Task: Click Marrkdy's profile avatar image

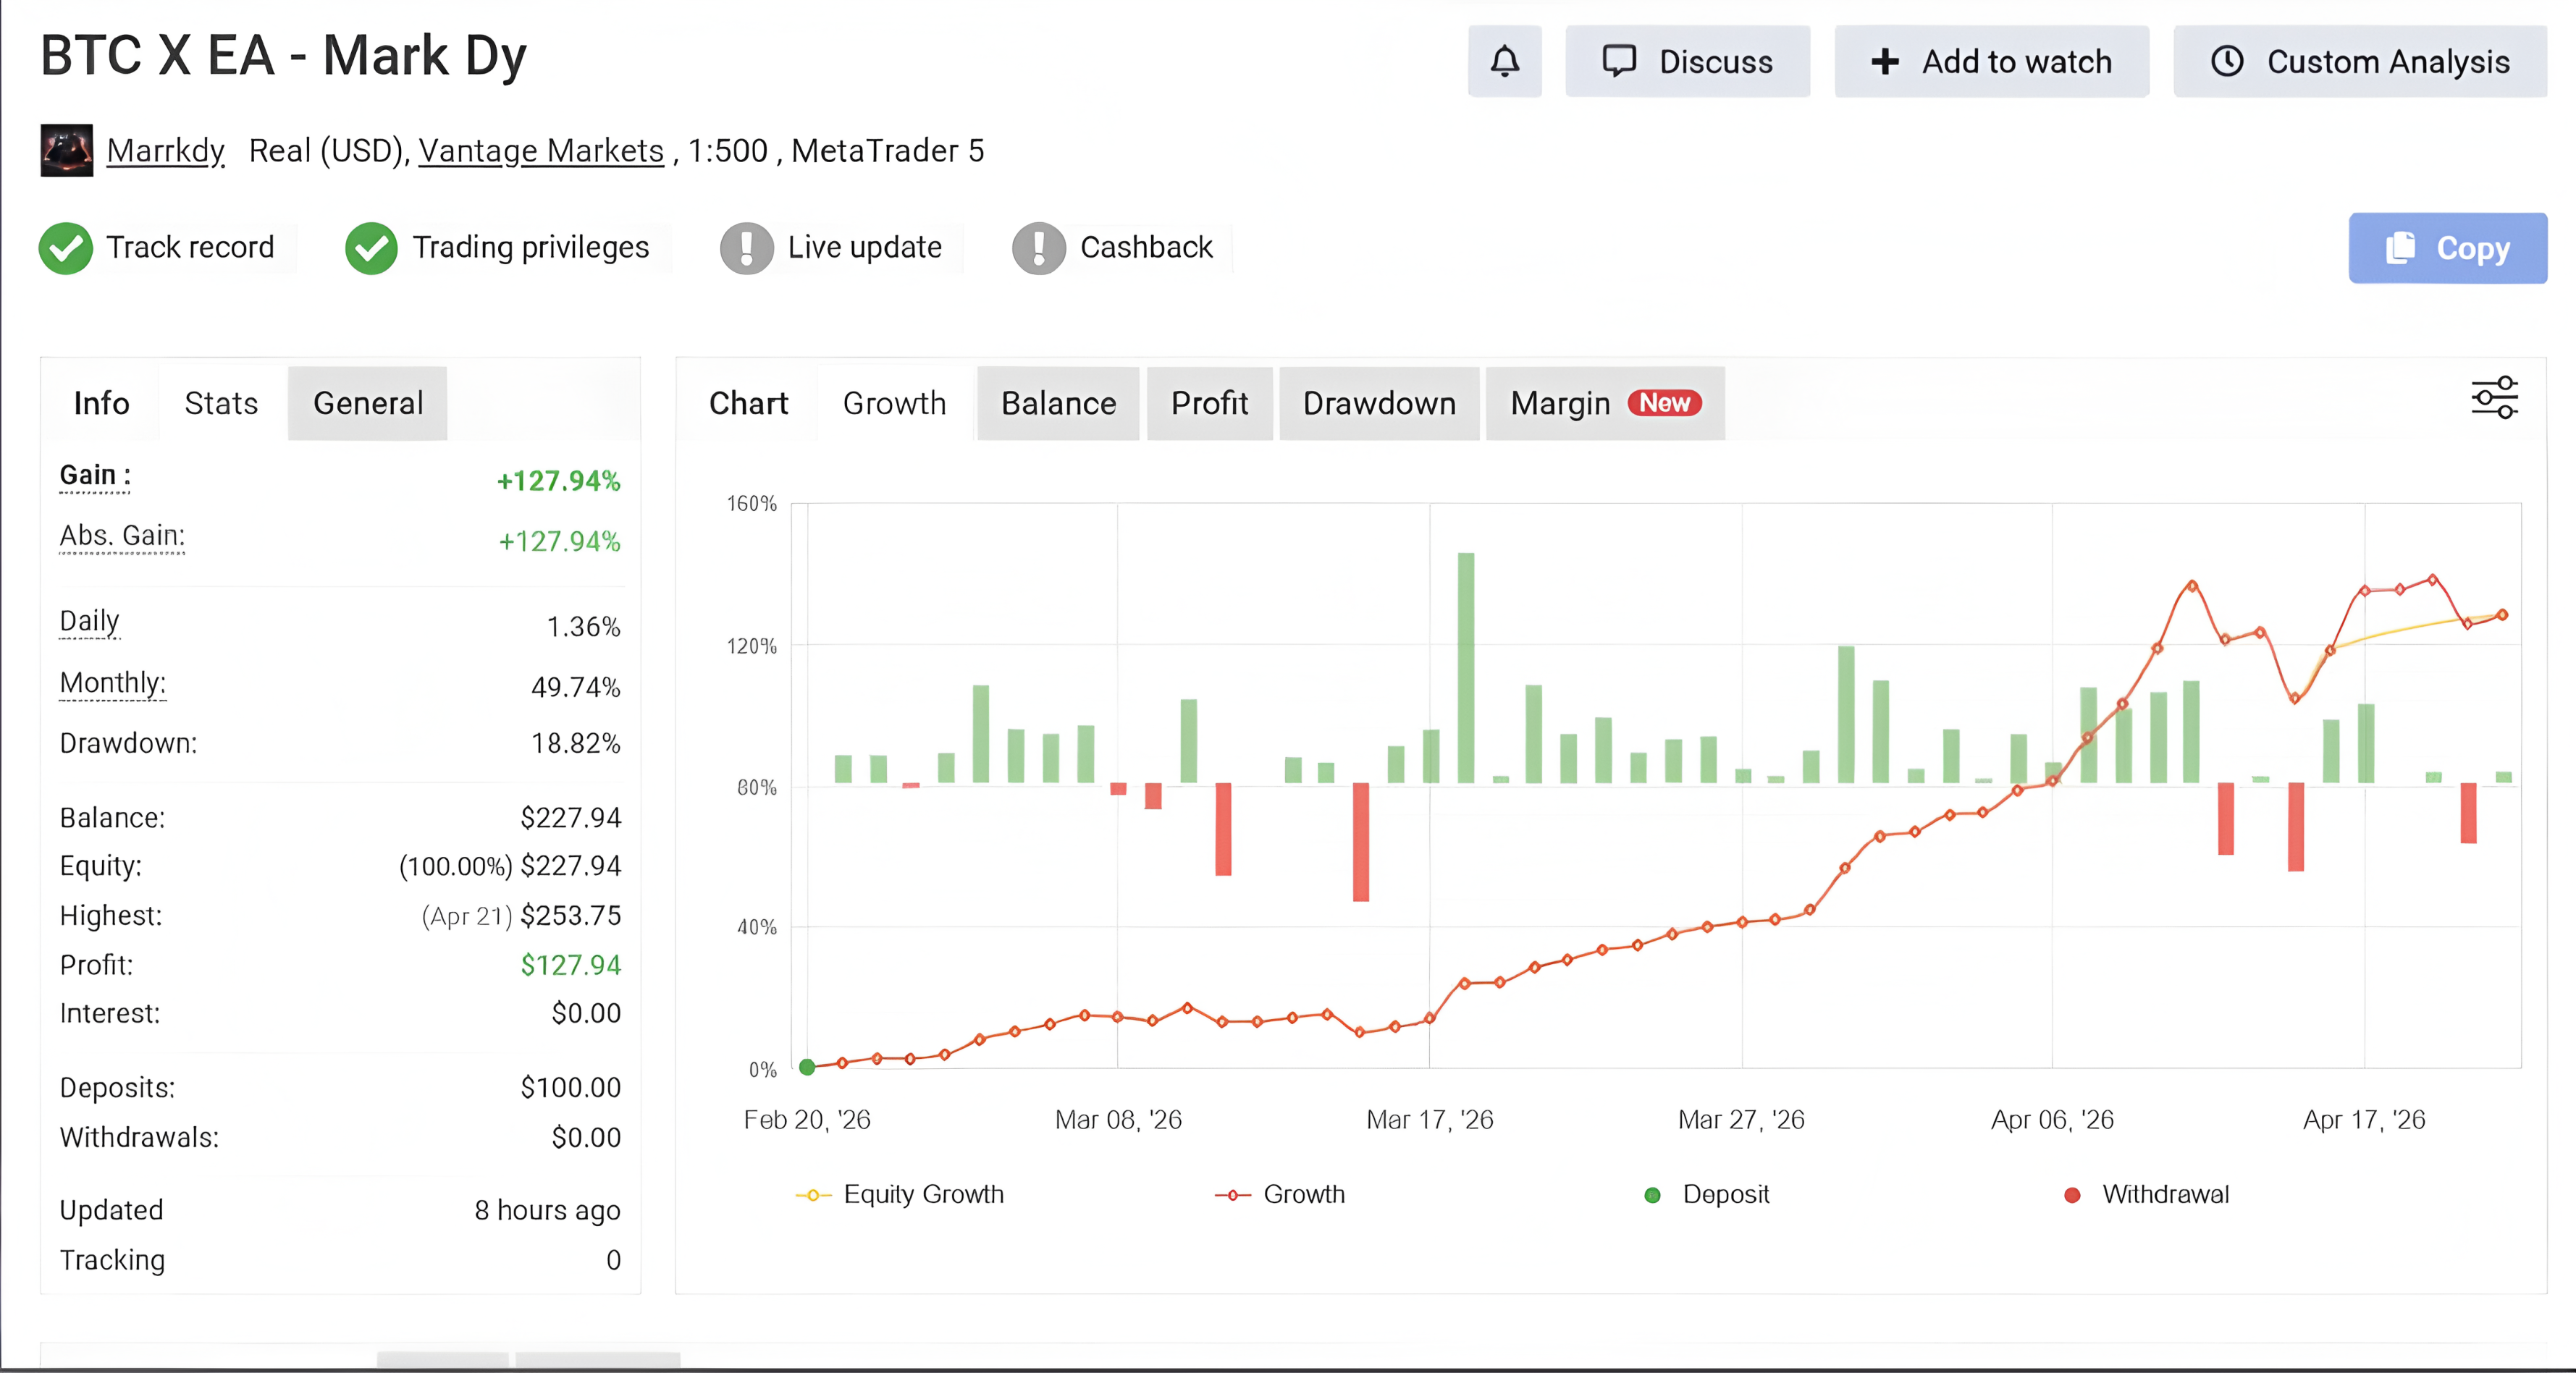Action: (67, 150)
